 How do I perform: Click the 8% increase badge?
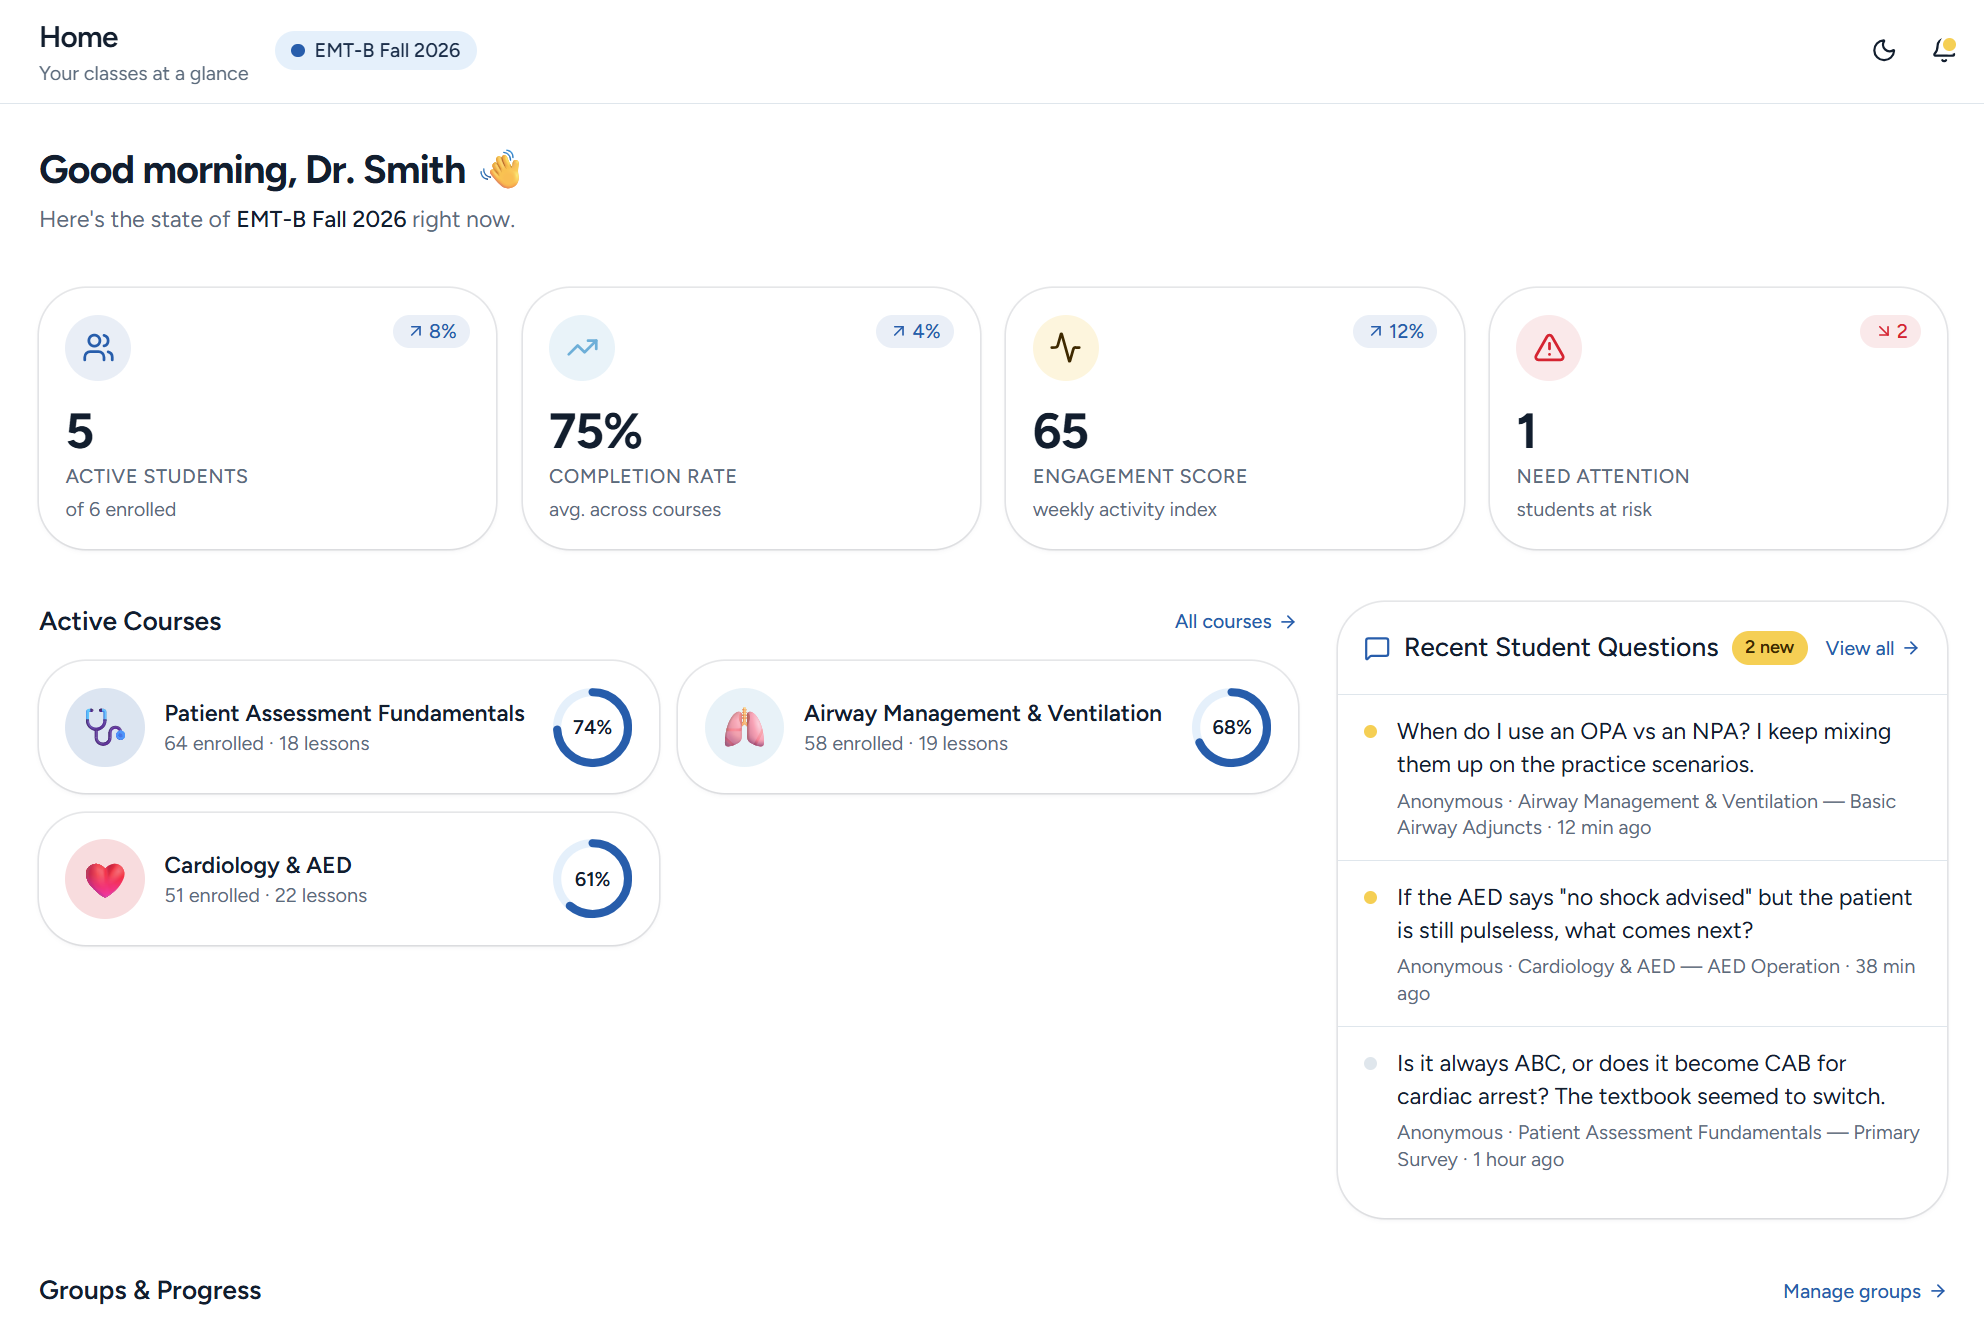(x=432, y=331)
